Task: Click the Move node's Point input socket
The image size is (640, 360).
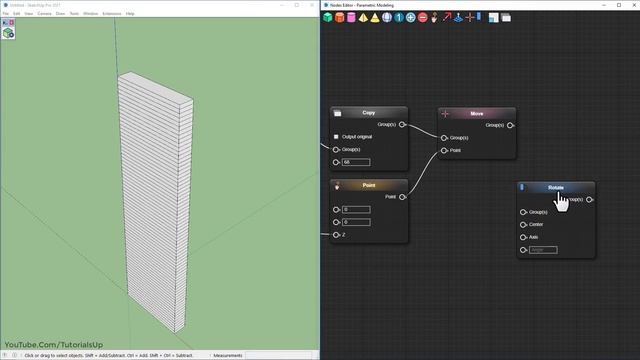Action: pos(444,151)
